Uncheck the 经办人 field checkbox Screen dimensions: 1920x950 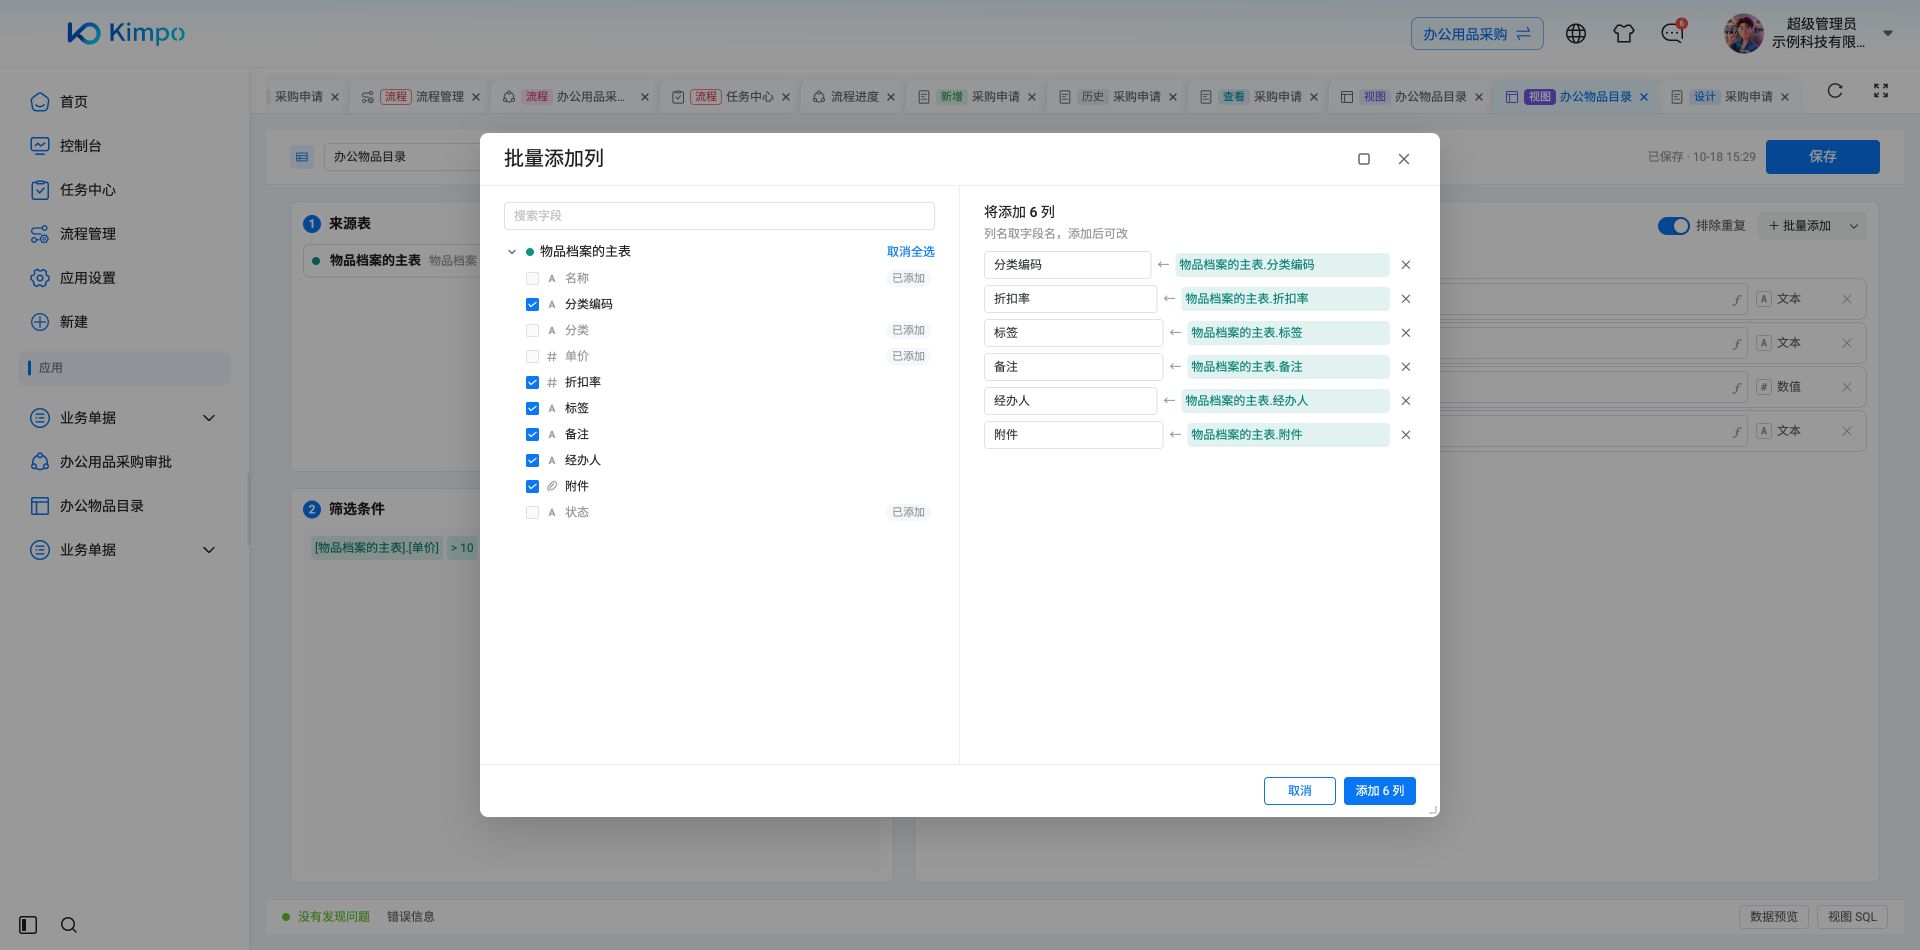(x=532, y=460)
